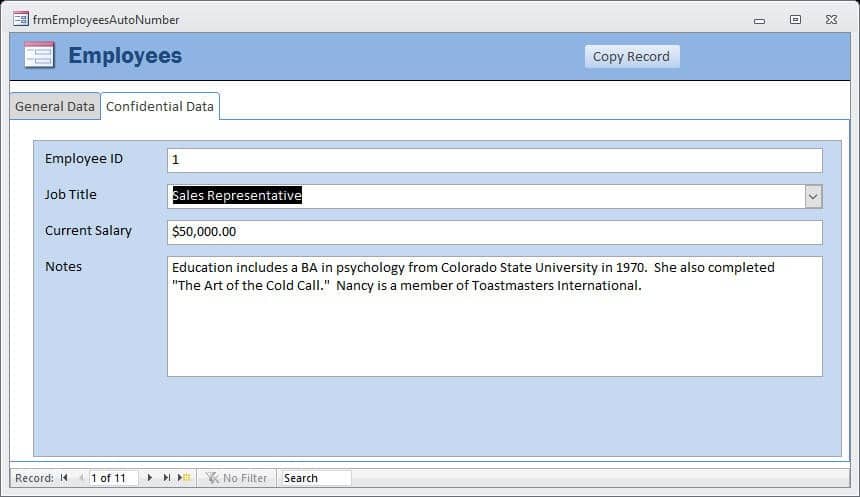Screen dimensions: 860x497
Task: Maximize the frmEmployeesAutoNumber window
Action: [x=795, y=20]
